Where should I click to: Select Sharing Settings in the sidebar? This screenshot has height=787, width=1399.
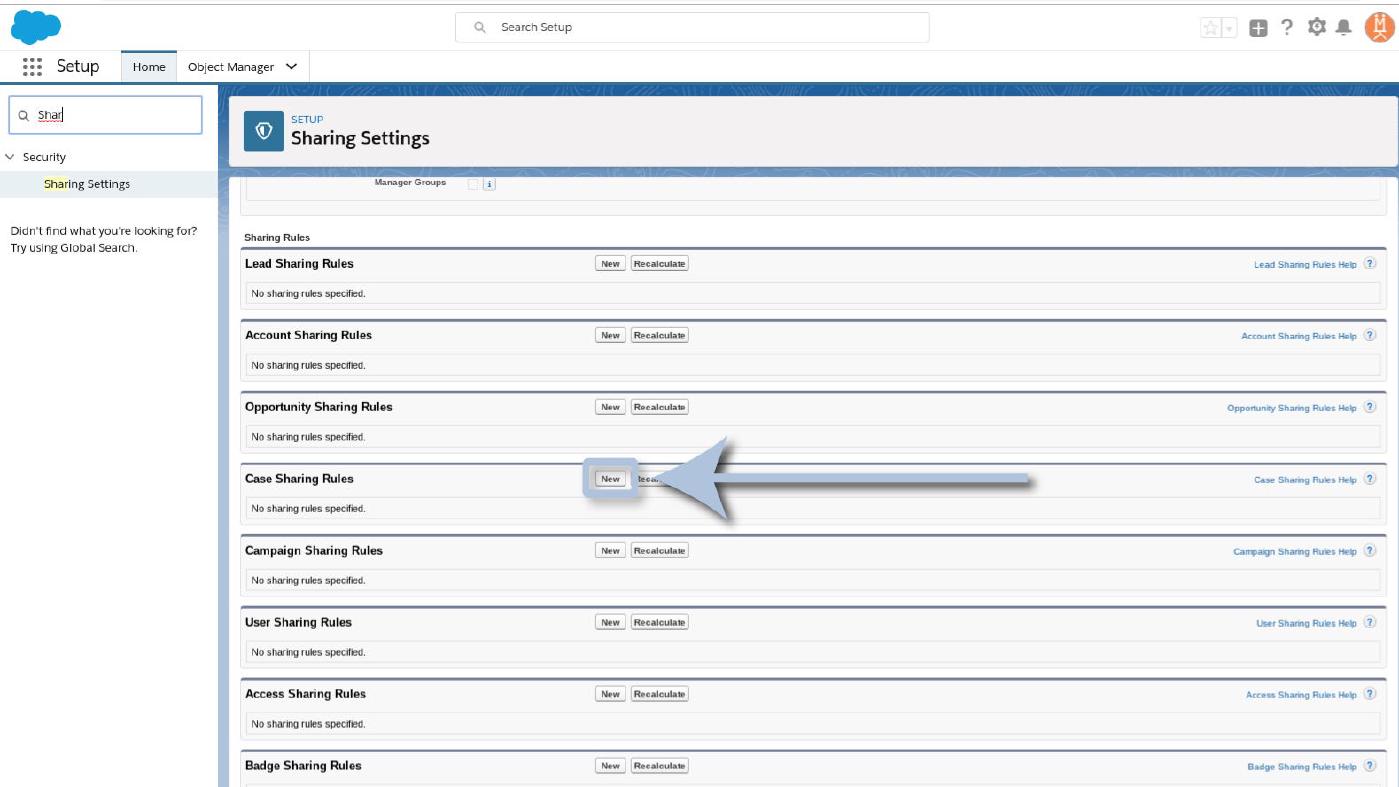tap(87, 184)
